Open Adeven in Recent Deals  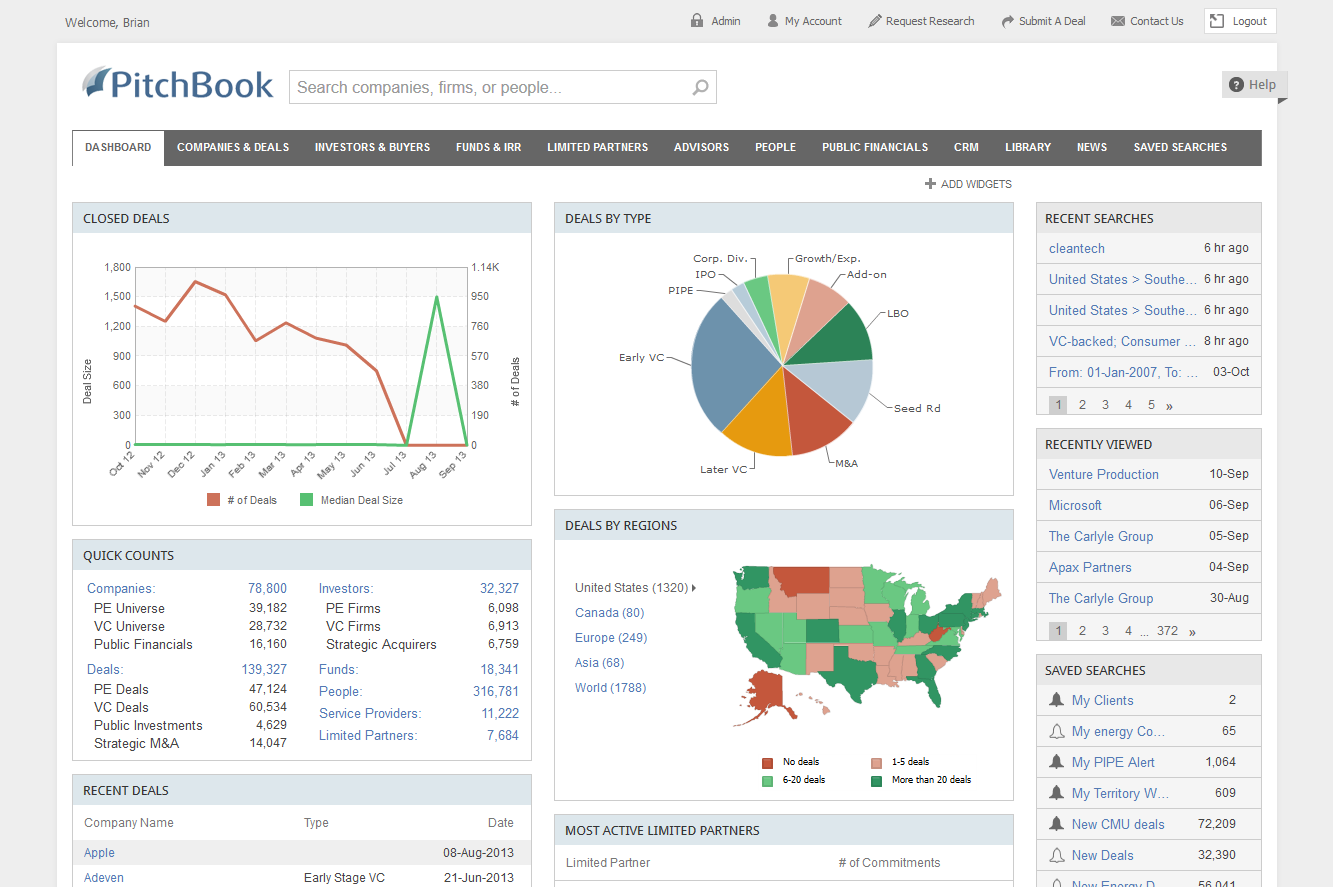104,878
